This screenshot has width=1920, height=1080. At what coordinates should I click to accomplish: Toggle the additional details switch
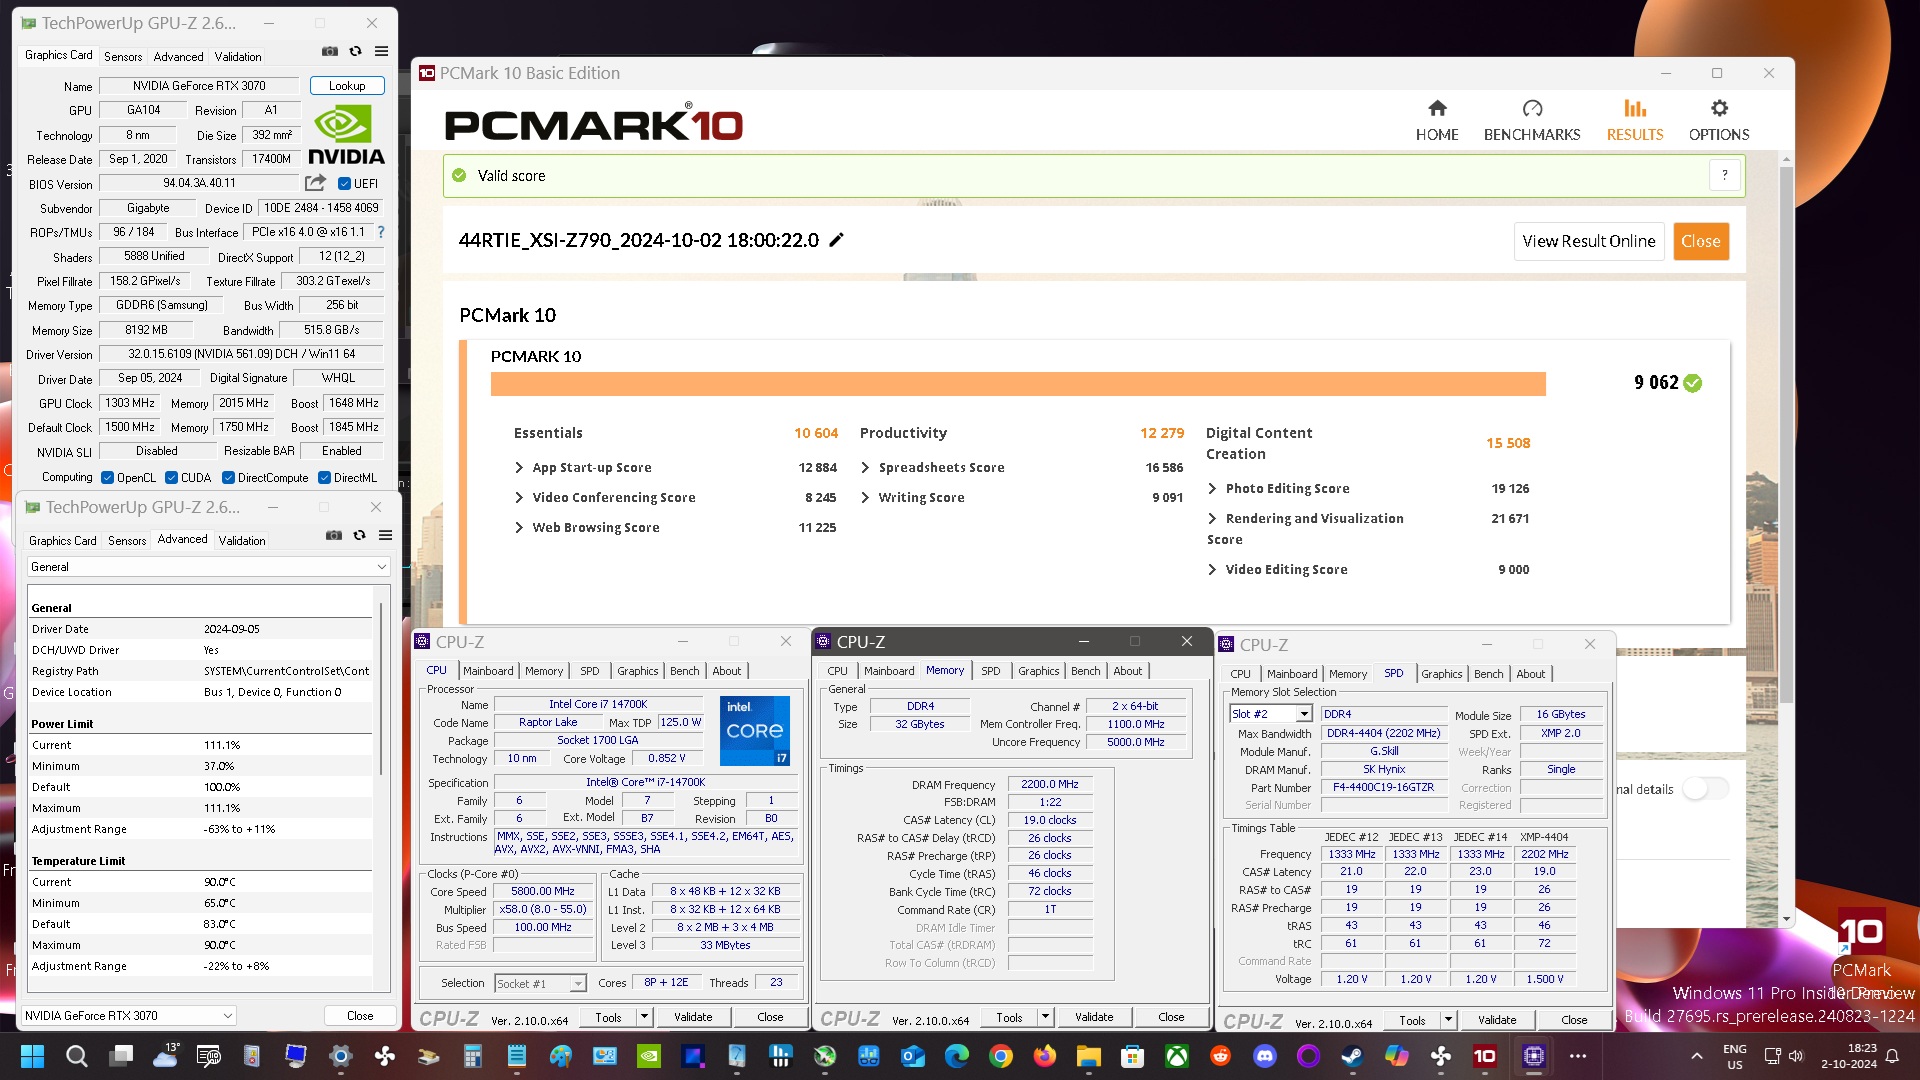[1706, 789]
